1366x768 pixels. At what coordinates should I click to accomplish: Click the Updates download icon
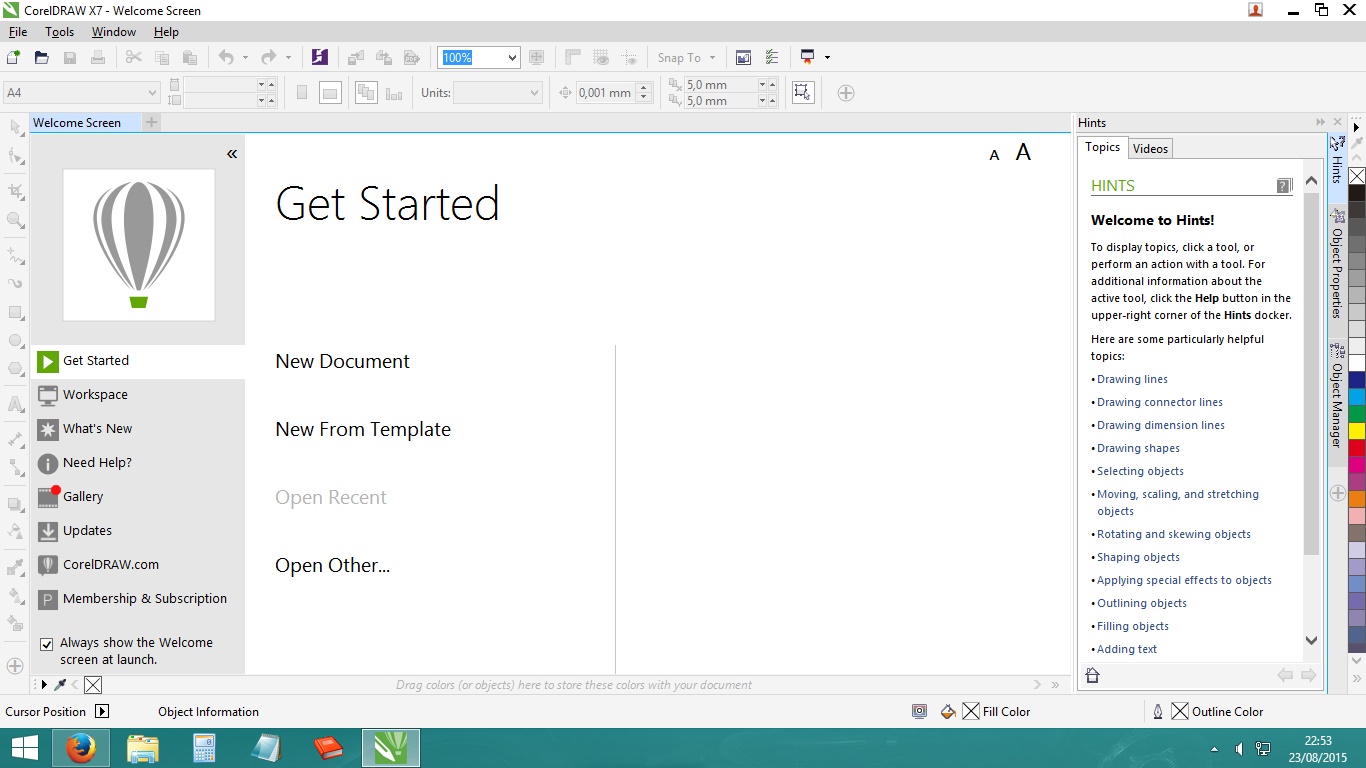[47, 531]
